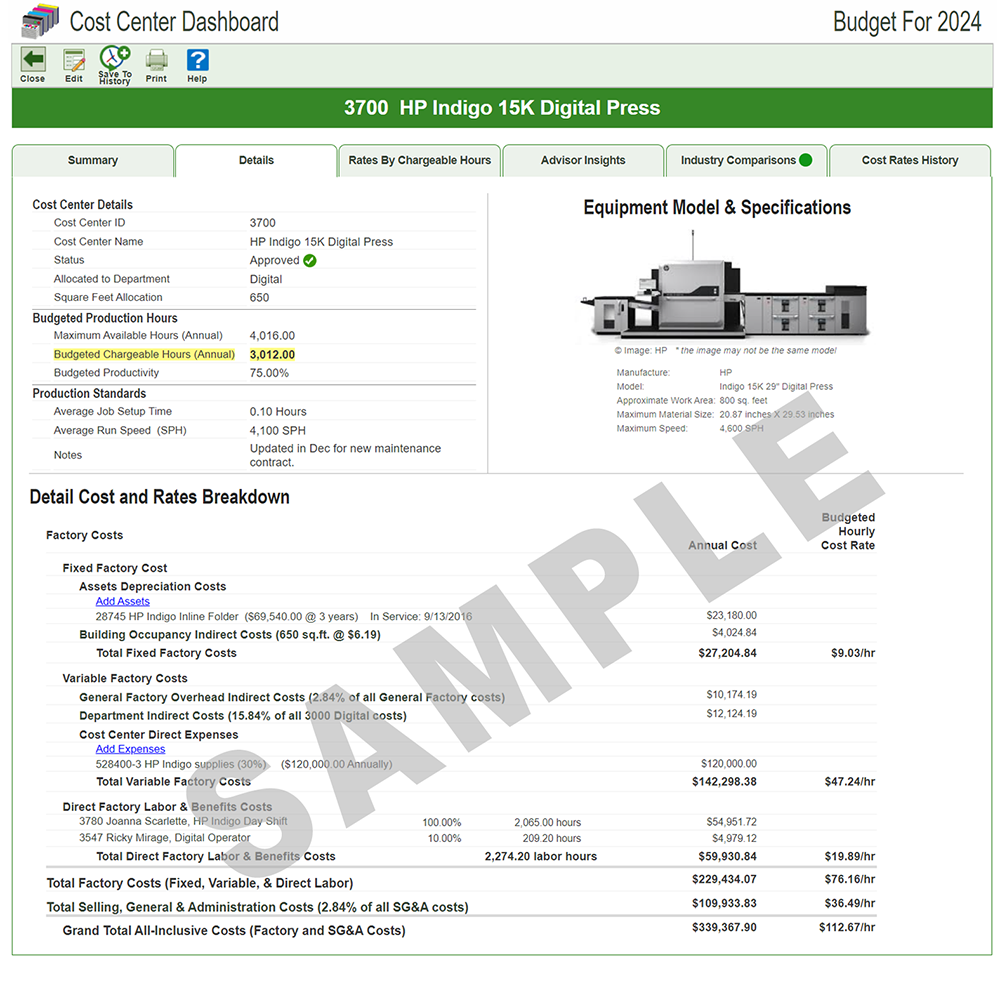The width and height of the screenshot is (1000, 982).
Task: Click the Cost Center ID value 3700
Action: point(263,223)
